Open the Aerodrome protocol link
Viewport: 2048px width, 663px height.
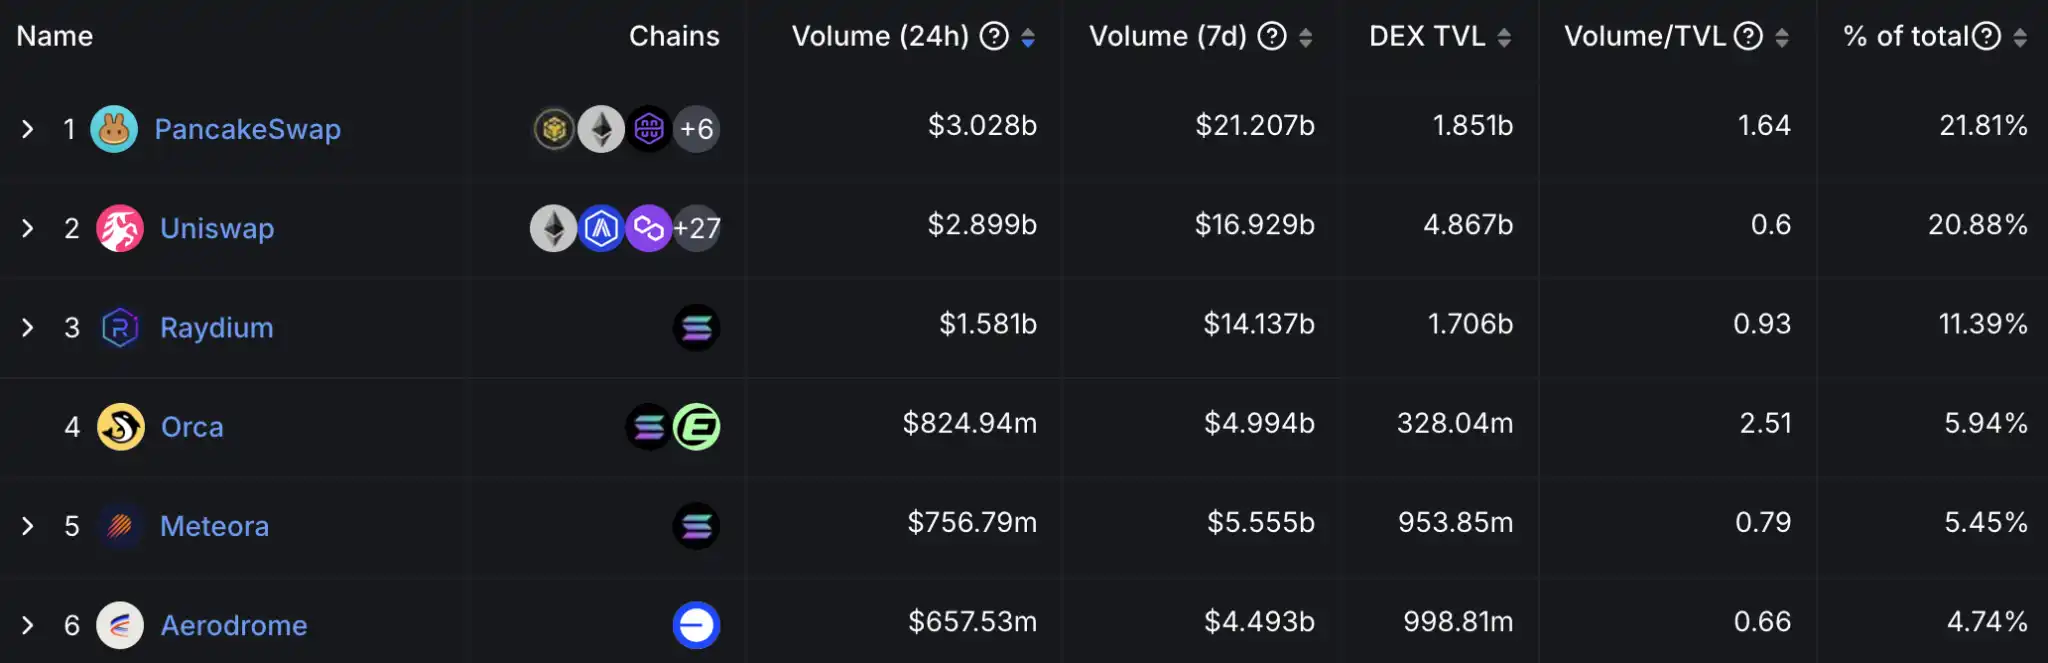(234, 625)
